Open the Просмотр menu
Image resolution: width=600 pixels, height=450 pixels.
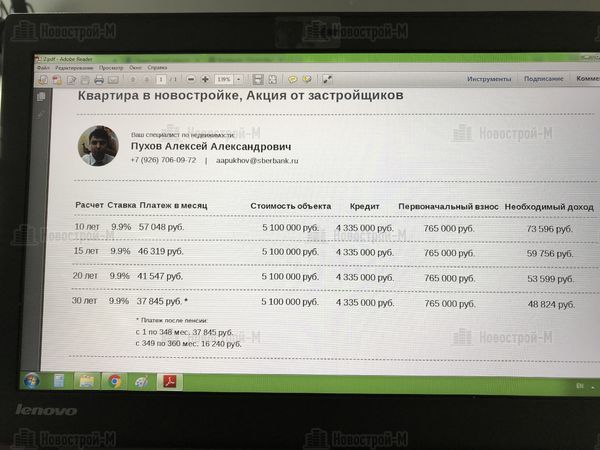[111, 67]
